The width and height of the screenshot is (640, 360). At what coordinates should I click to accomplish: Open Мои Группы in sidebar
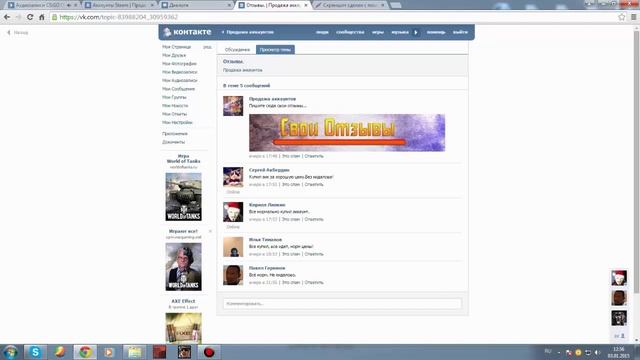click(x=174, y=97)
